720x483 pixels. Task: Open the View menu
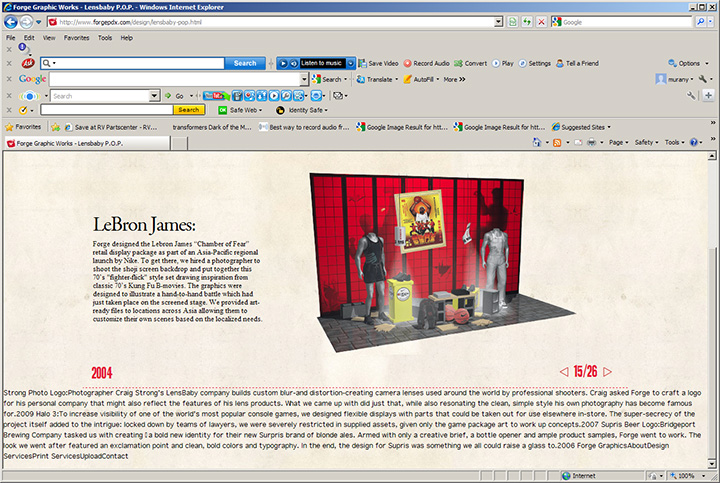[49, 38]
